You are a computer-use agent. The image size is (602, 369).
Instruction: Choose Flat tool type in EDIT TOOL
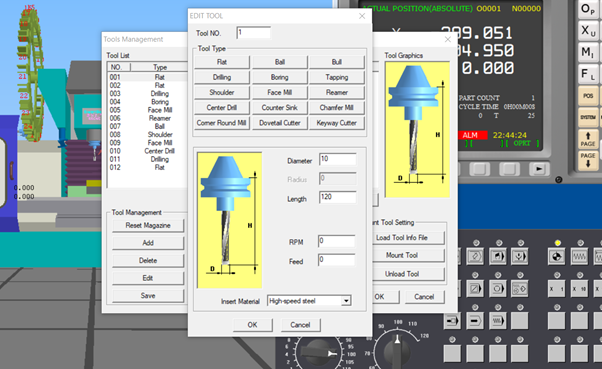[222, 62]
